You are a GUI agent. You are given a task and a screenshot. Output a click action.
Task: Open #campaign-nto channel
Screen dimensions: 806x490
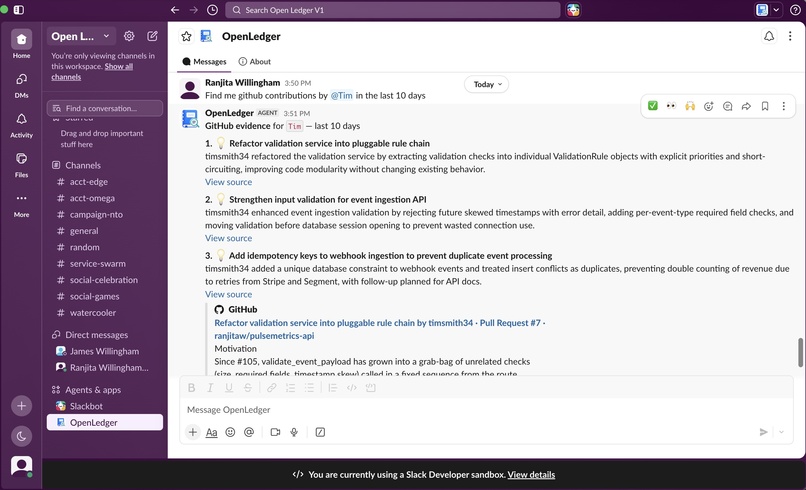point(105,214)
